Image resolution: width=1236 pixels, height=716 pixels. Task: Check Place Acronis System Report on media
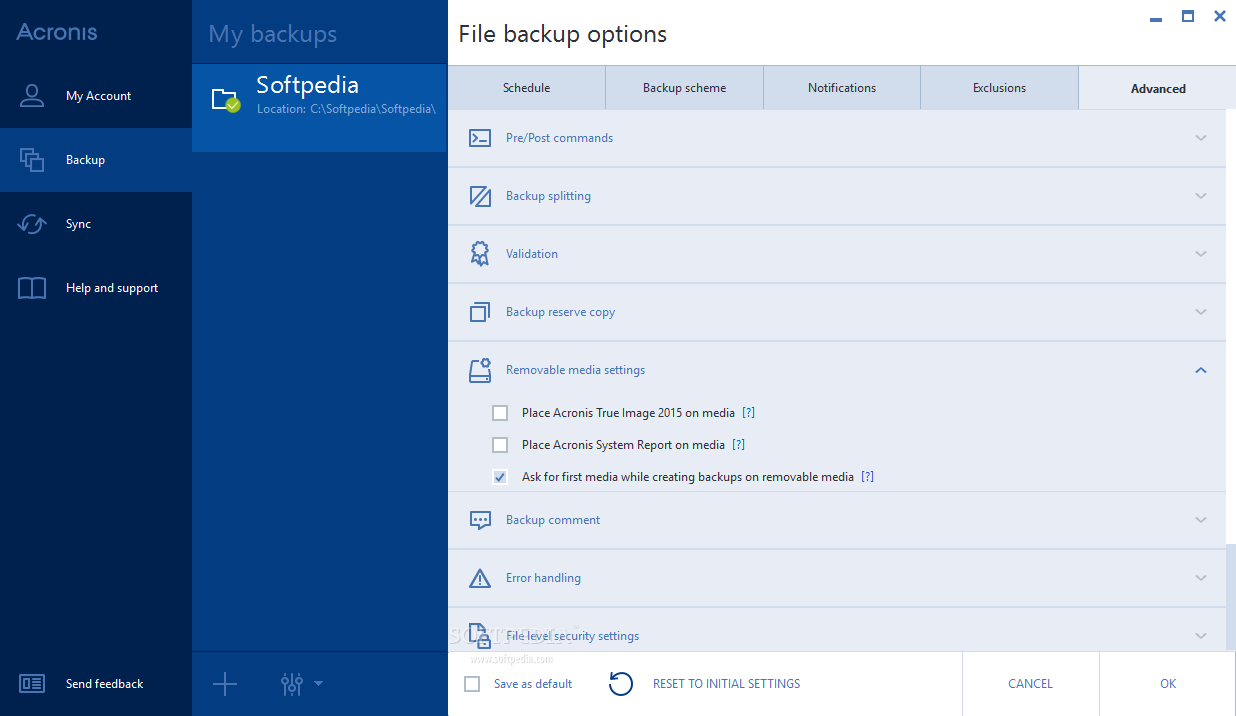[500, 445]
